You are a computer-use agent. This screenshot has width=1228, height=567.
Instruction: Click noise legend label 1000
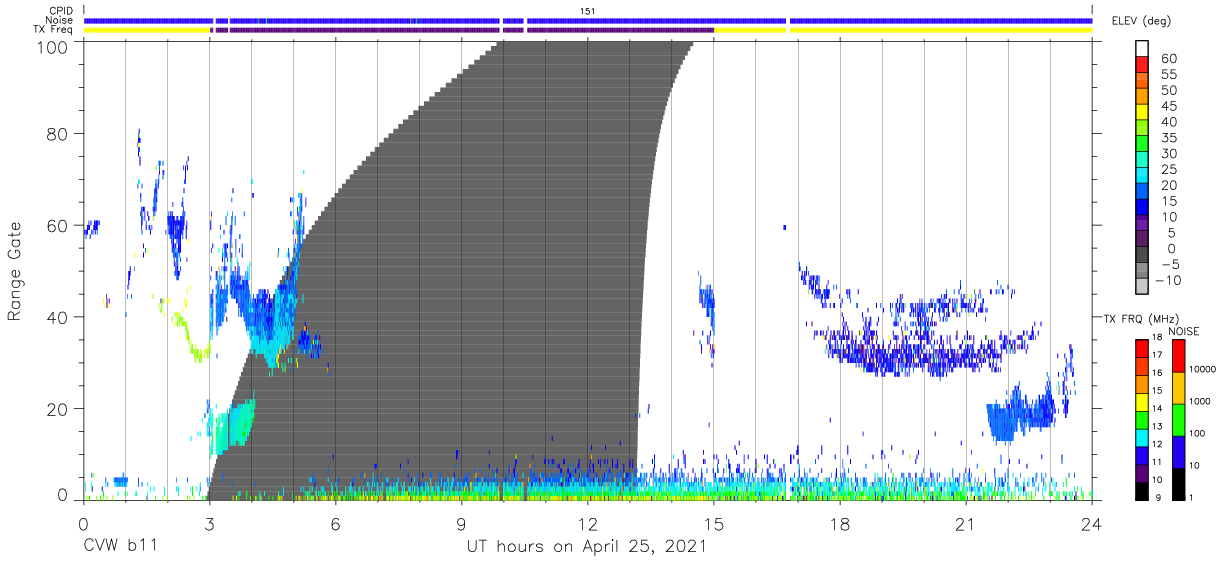pos(1202,401)
